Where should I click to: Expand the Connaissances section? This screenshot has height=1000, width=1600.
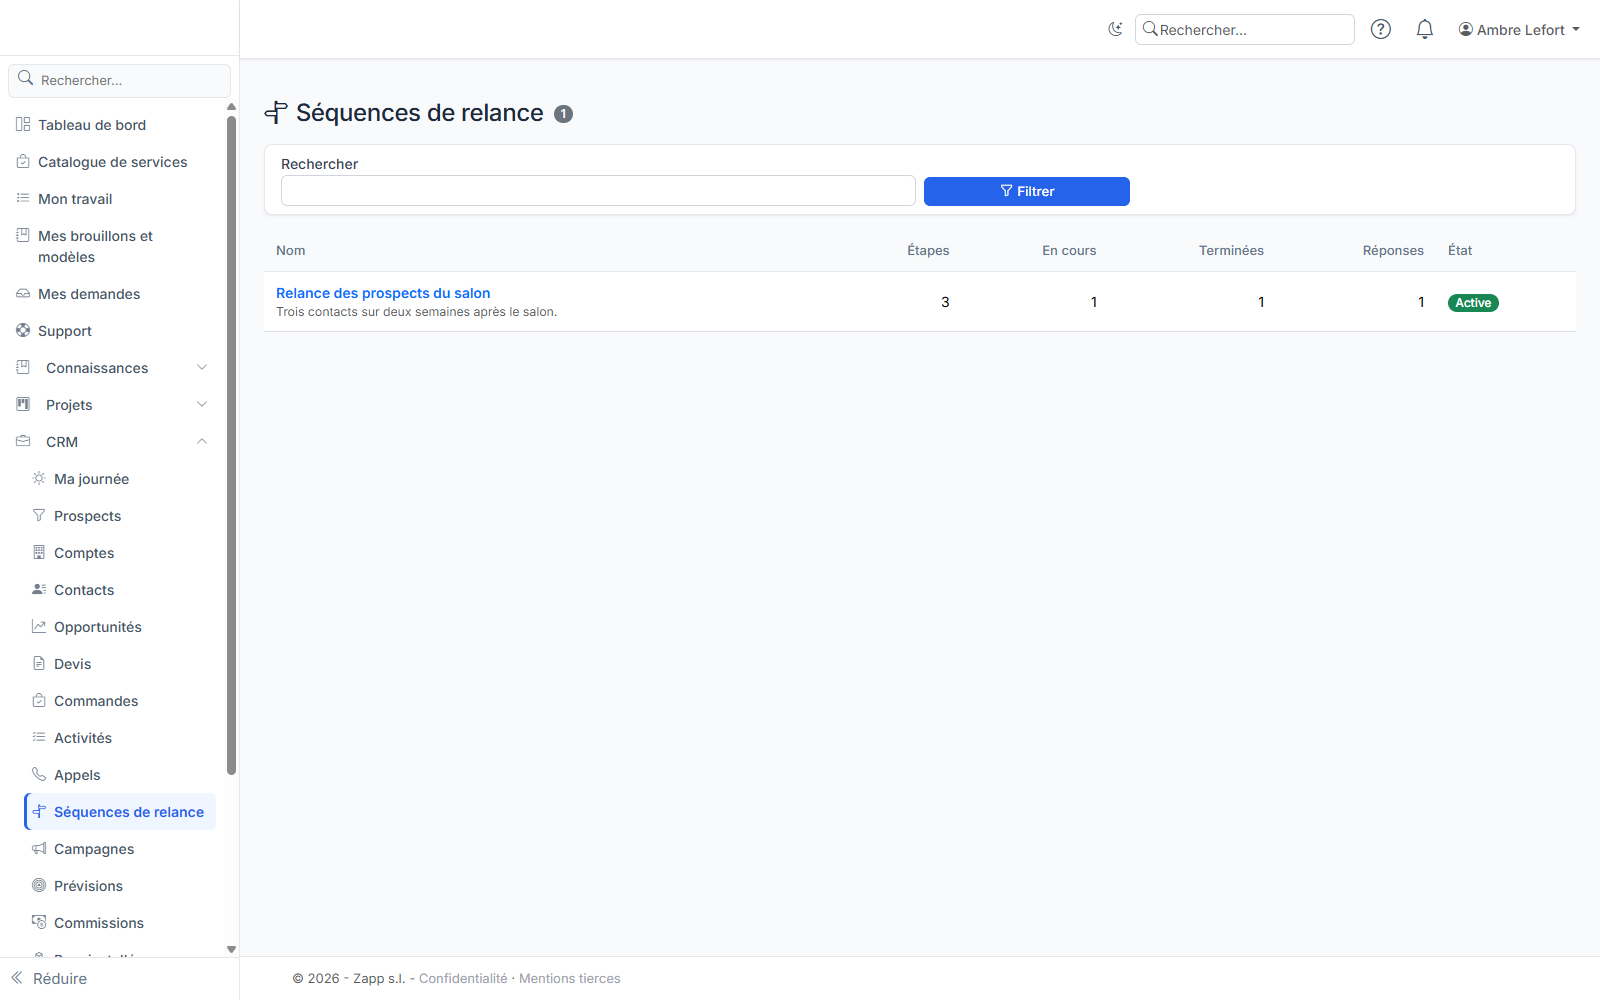pos(113,368)
